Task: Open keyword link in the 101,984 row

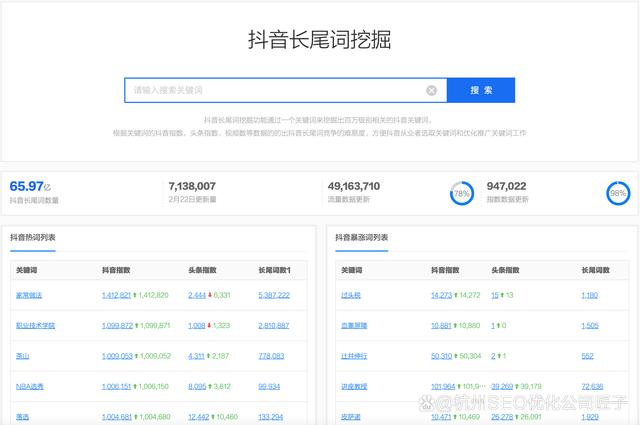Action: coord(354,386)
